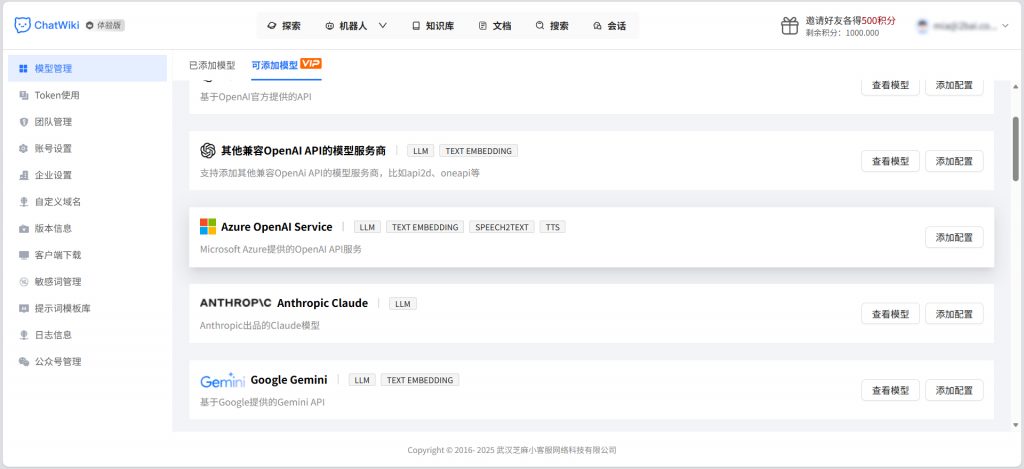1024x469 pixels.
Task: Click the 敏感词管理 sidebar icon
Action: coord(24,282)
